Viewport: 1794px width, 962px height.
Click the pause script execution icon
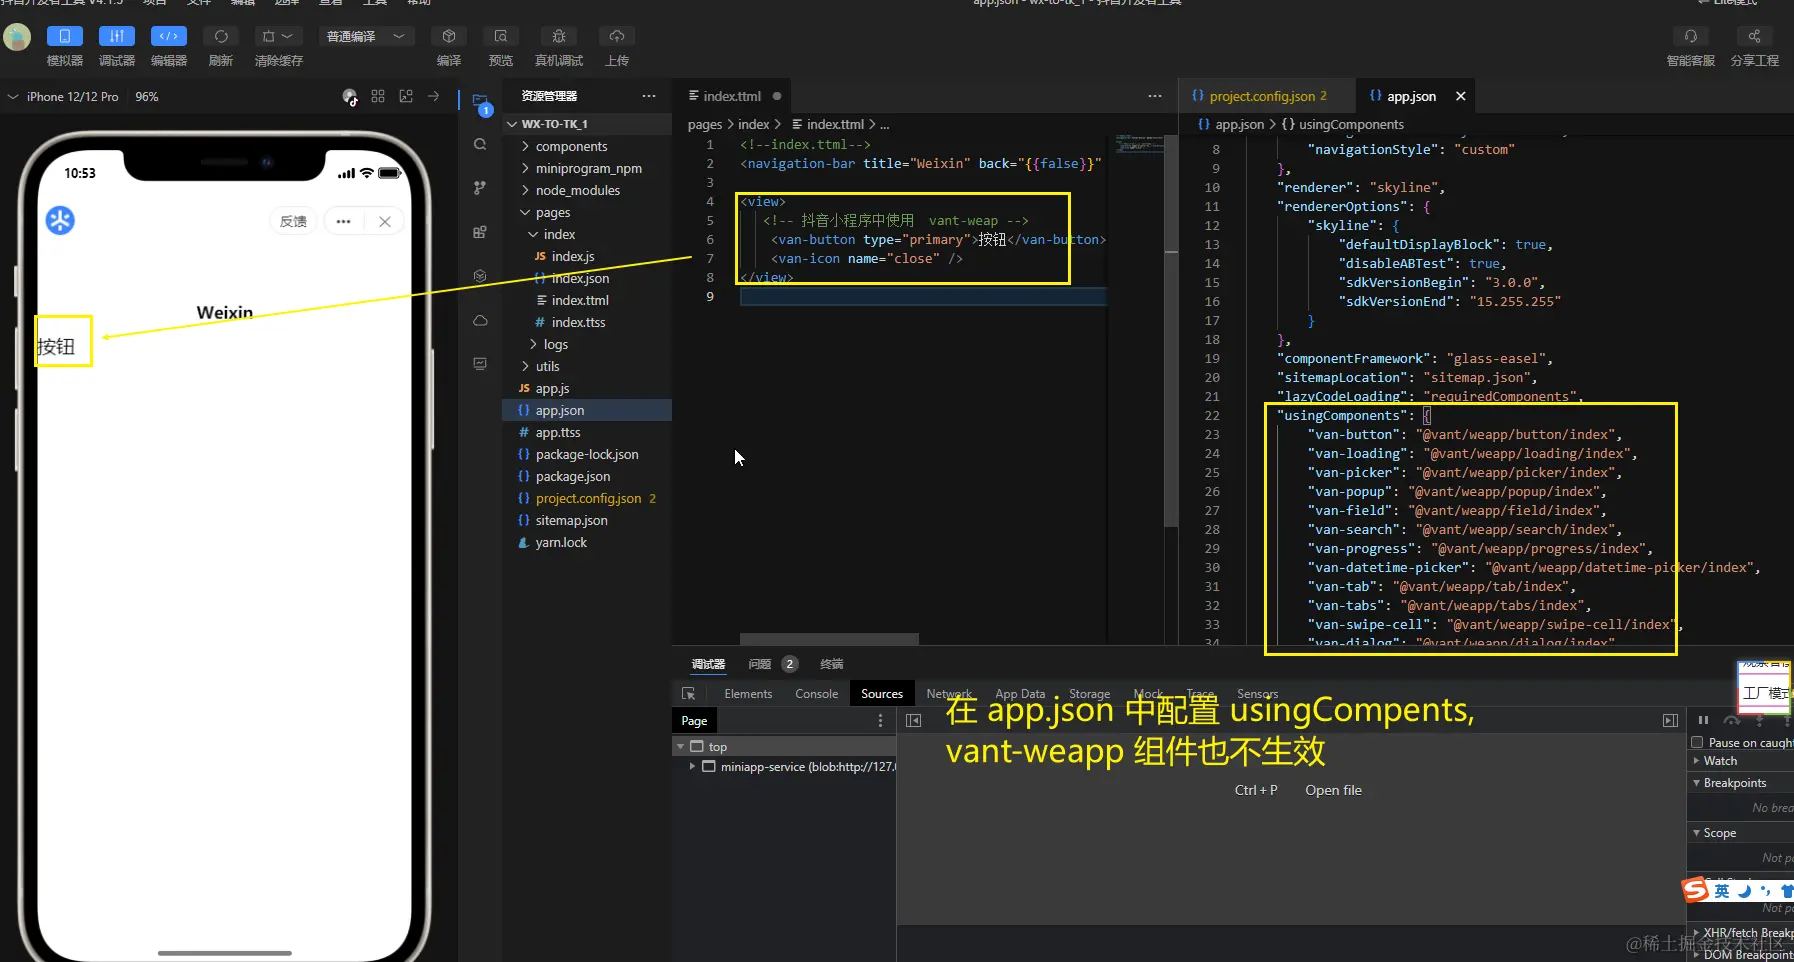1703,721
